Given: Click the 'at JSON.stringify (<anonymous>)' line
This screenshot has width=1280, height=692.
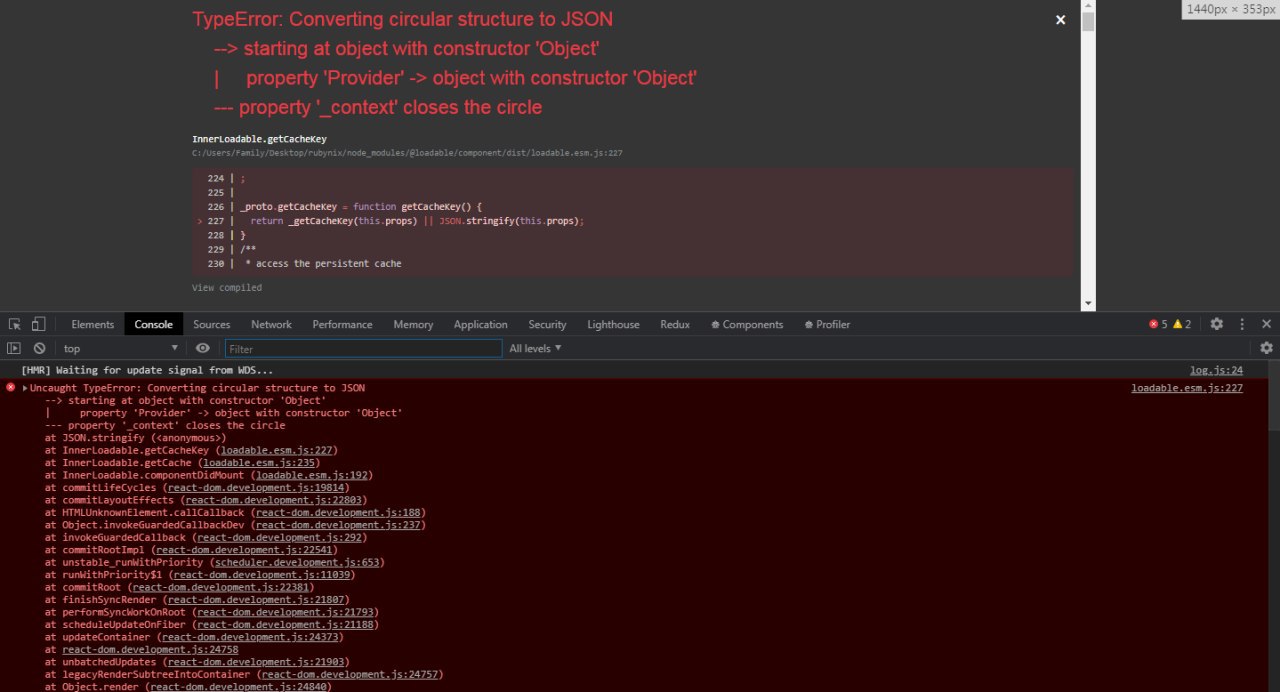Looking at the screenshot, I should [136, 438].
